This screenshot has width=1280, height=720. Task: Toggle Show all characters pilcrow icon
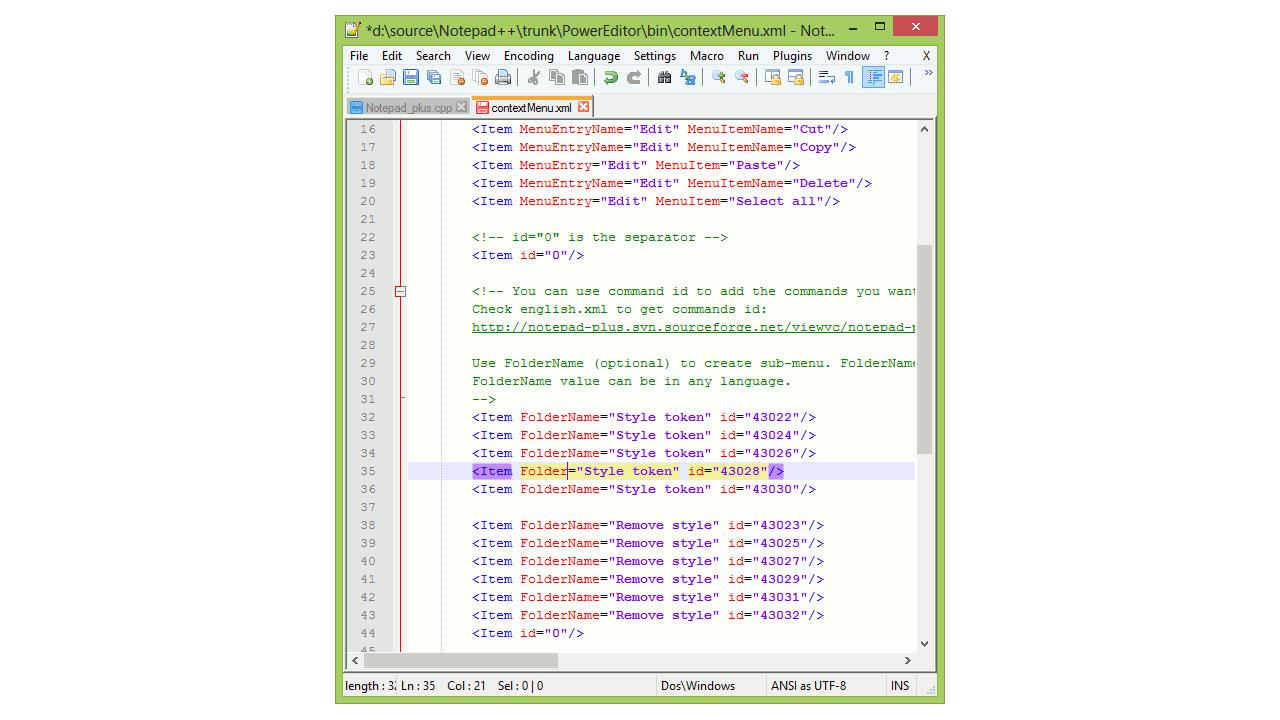point(849,77)
